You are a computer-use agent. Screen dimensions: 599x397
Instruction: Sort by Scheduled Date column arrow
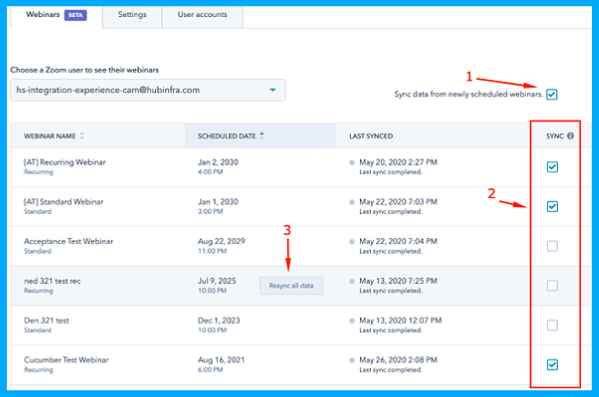click(x=262, y=135)
